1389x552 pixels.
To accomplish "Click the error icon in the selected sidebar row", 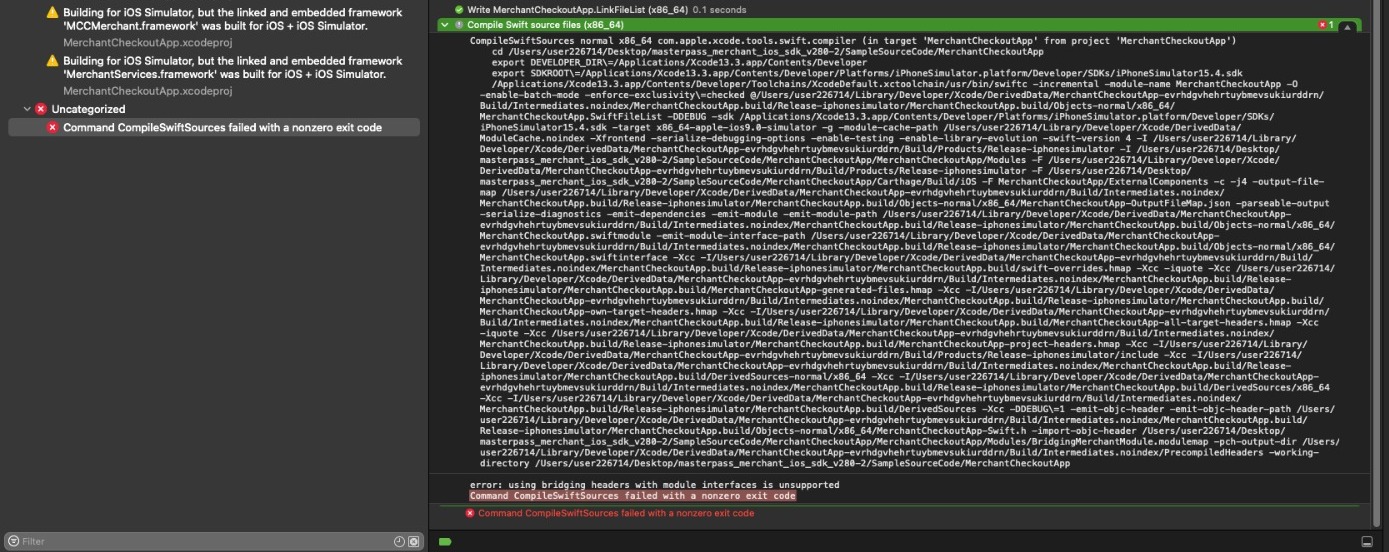I will point(53,128).
